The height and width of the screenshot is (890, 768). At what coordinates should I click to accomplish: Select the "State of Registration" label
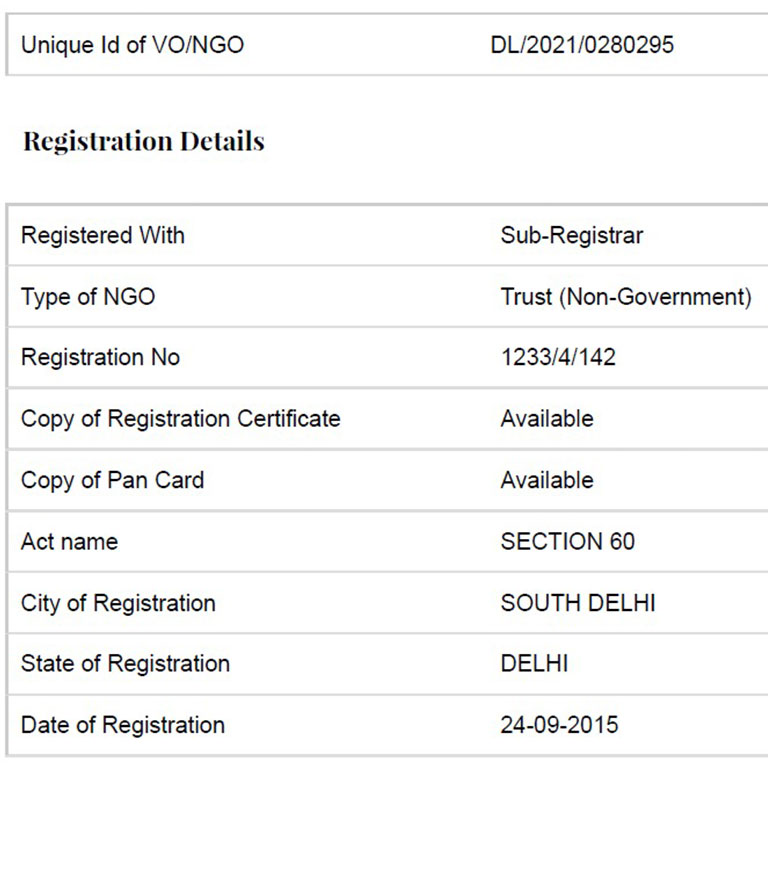tap(125, 664)
